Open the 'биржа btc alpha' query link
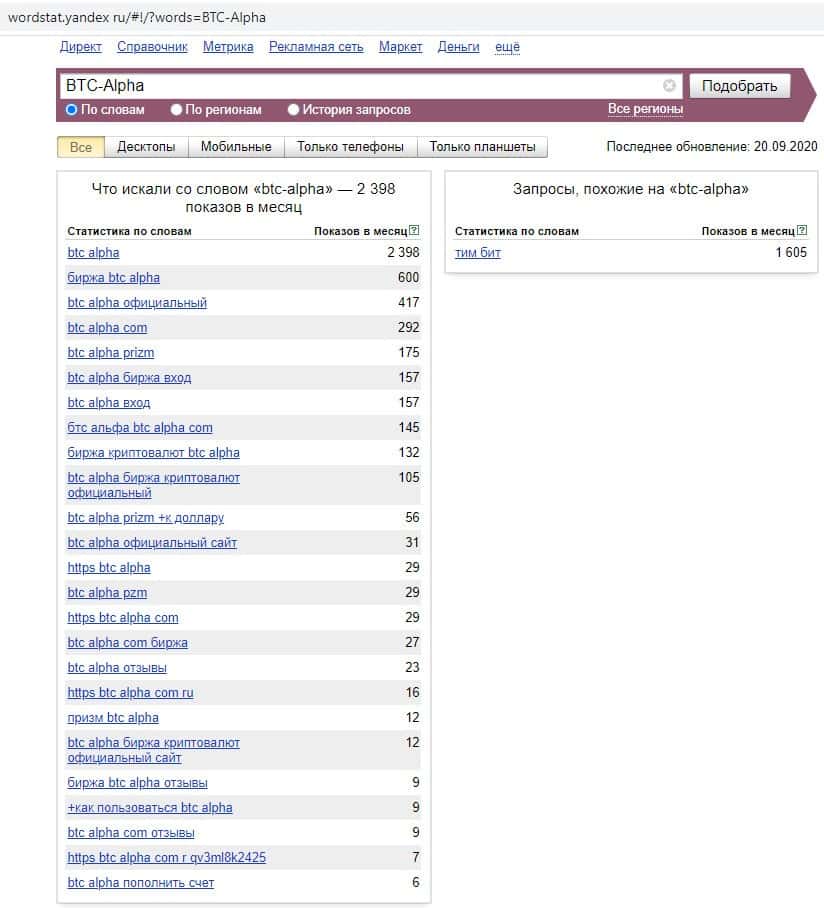The image size is (824, 908). 113,277
